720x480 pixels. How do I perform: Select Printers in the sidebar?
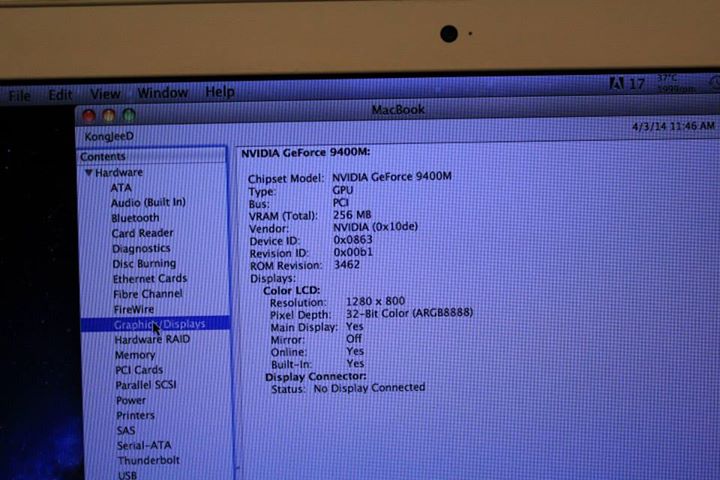(x=135, y=415)
